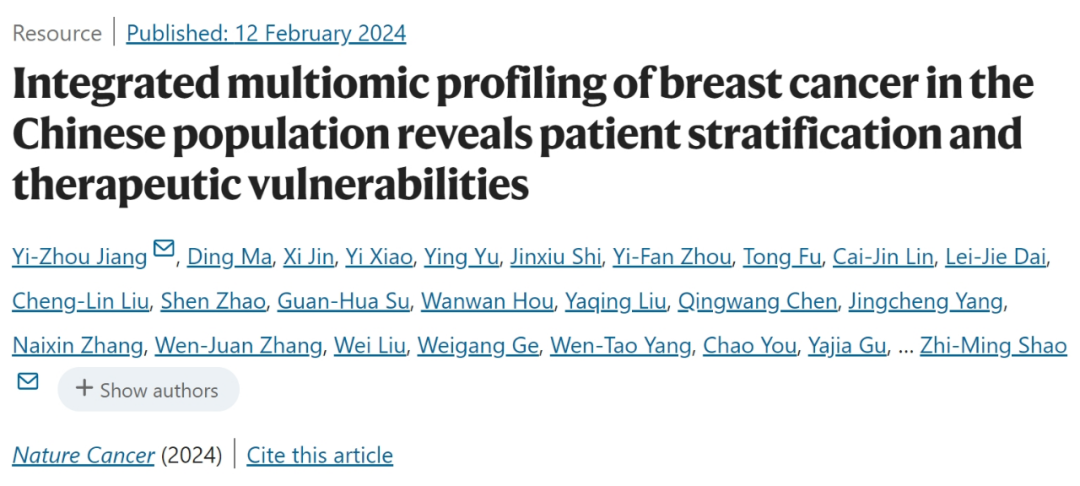
Task: Select author Ding Ma
Action: (228, 257)
